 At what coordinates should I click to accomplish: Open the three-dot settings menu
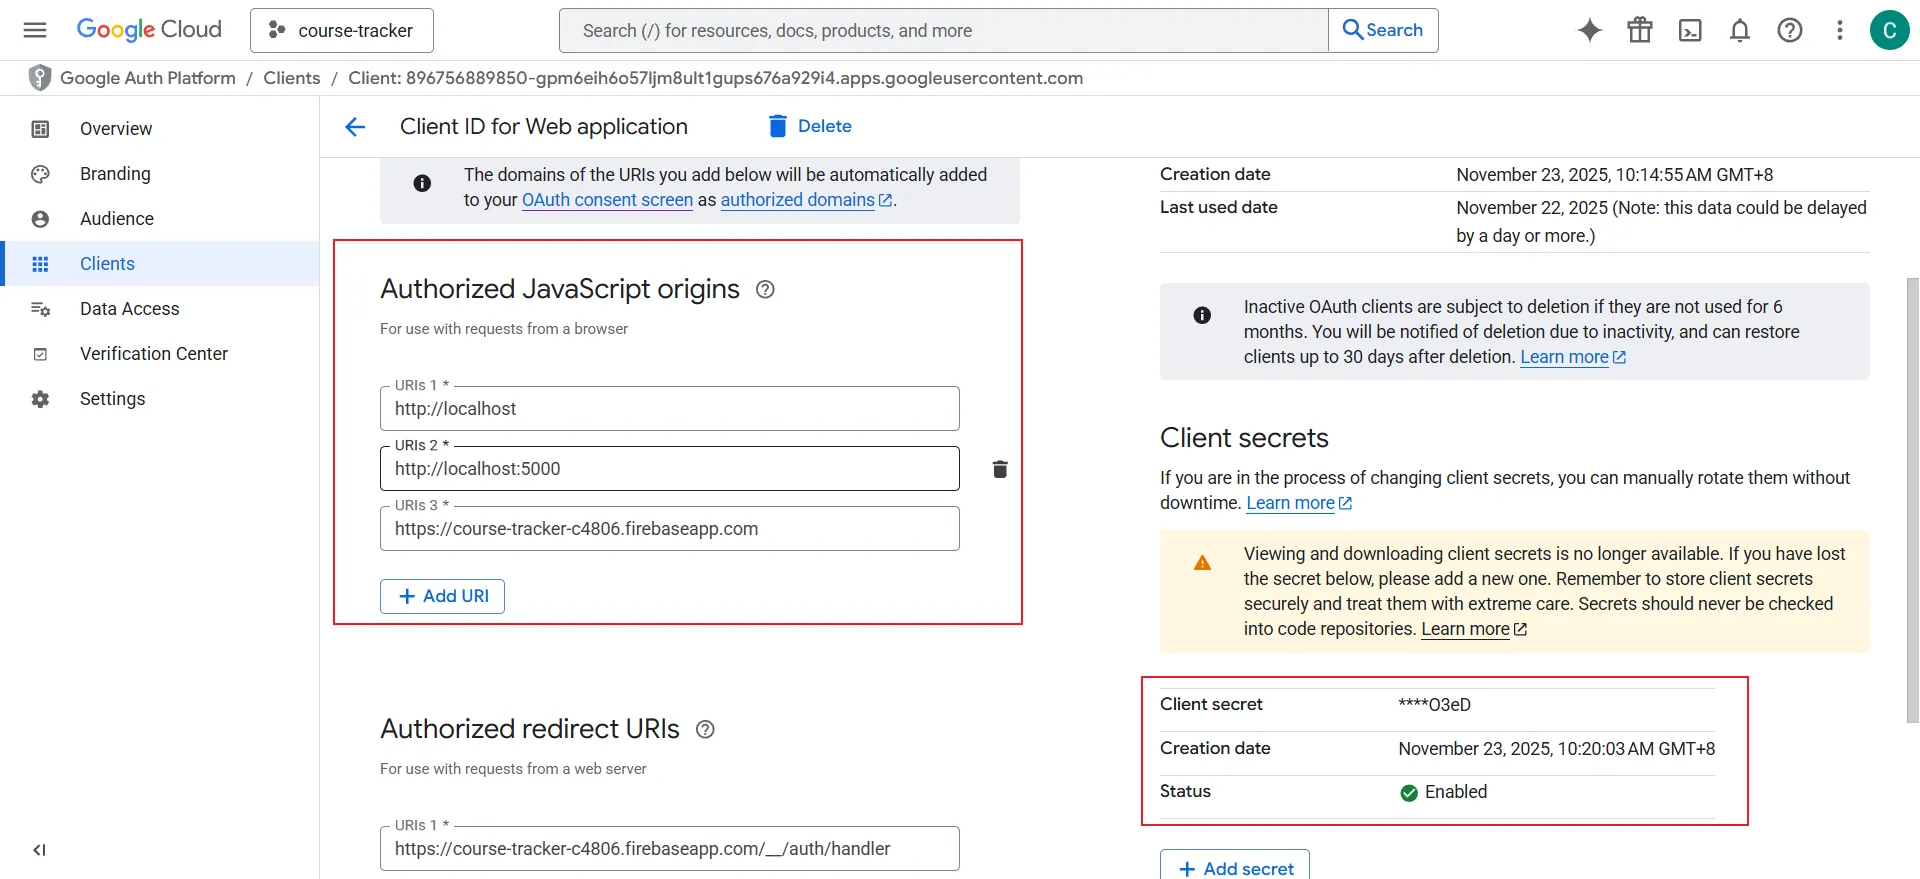(x=1840, y=30)
